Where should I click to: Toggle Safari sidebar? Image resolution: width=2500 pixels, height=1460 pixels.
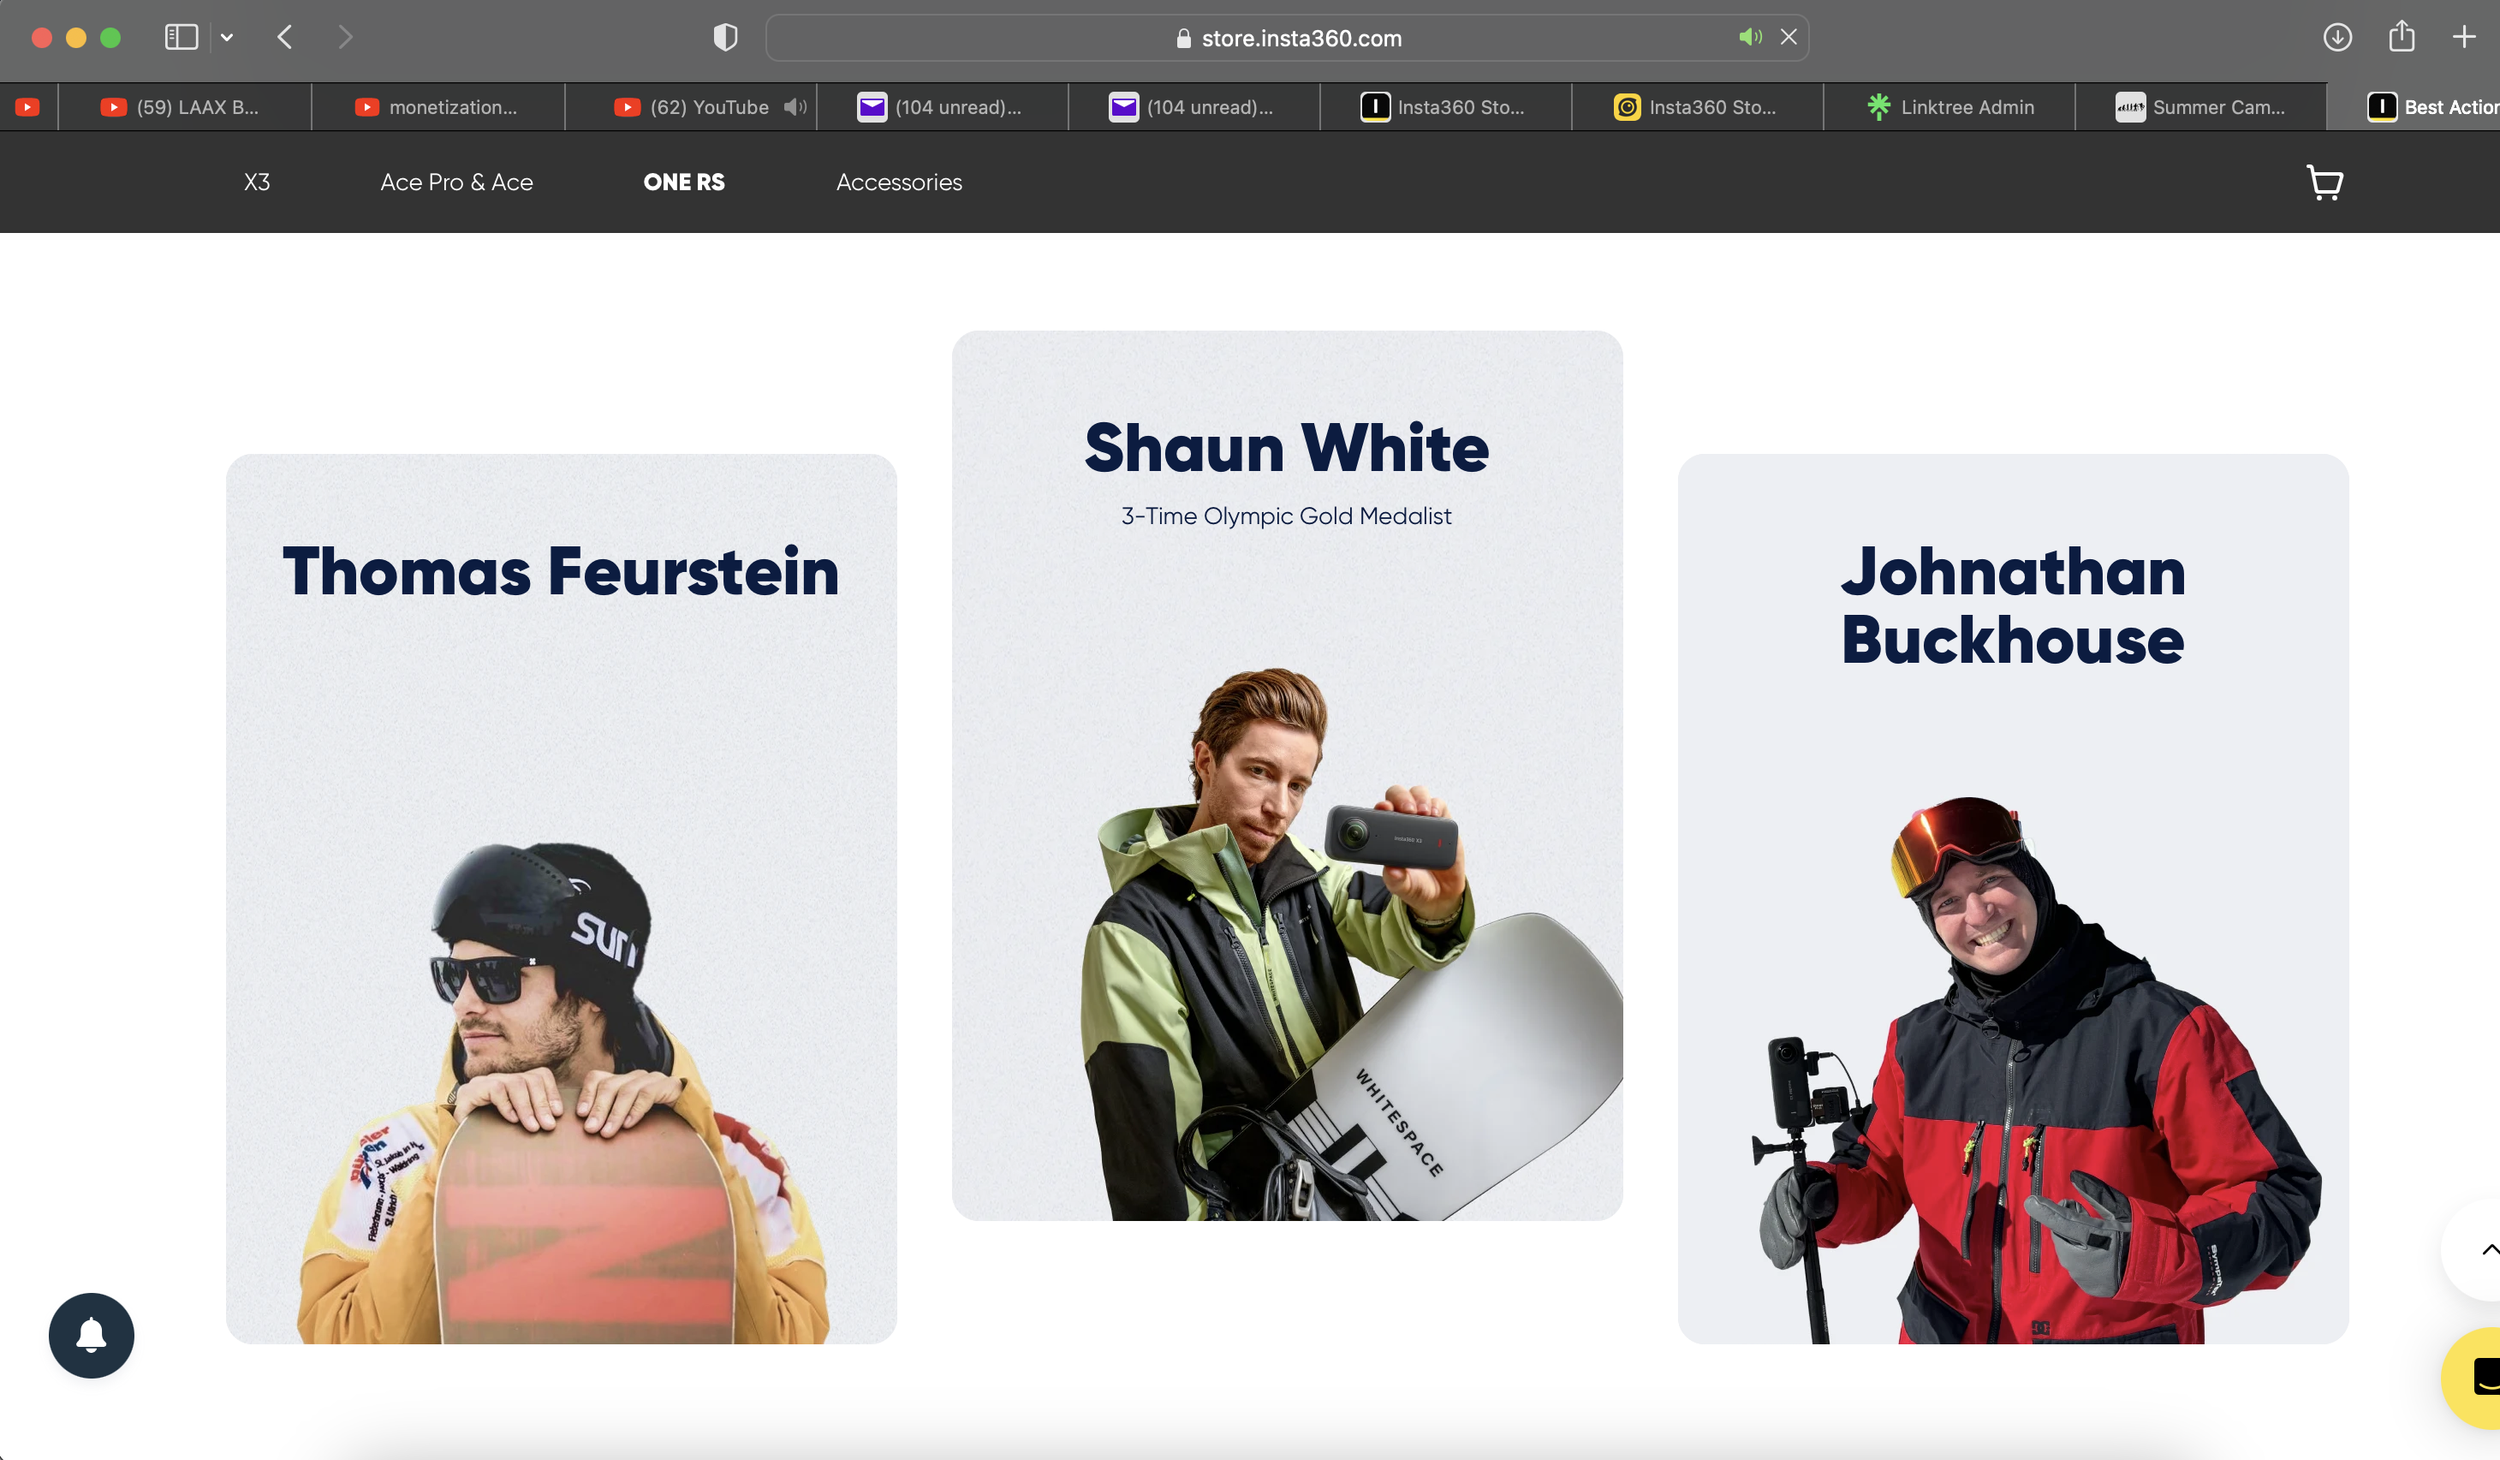point(181,38)
